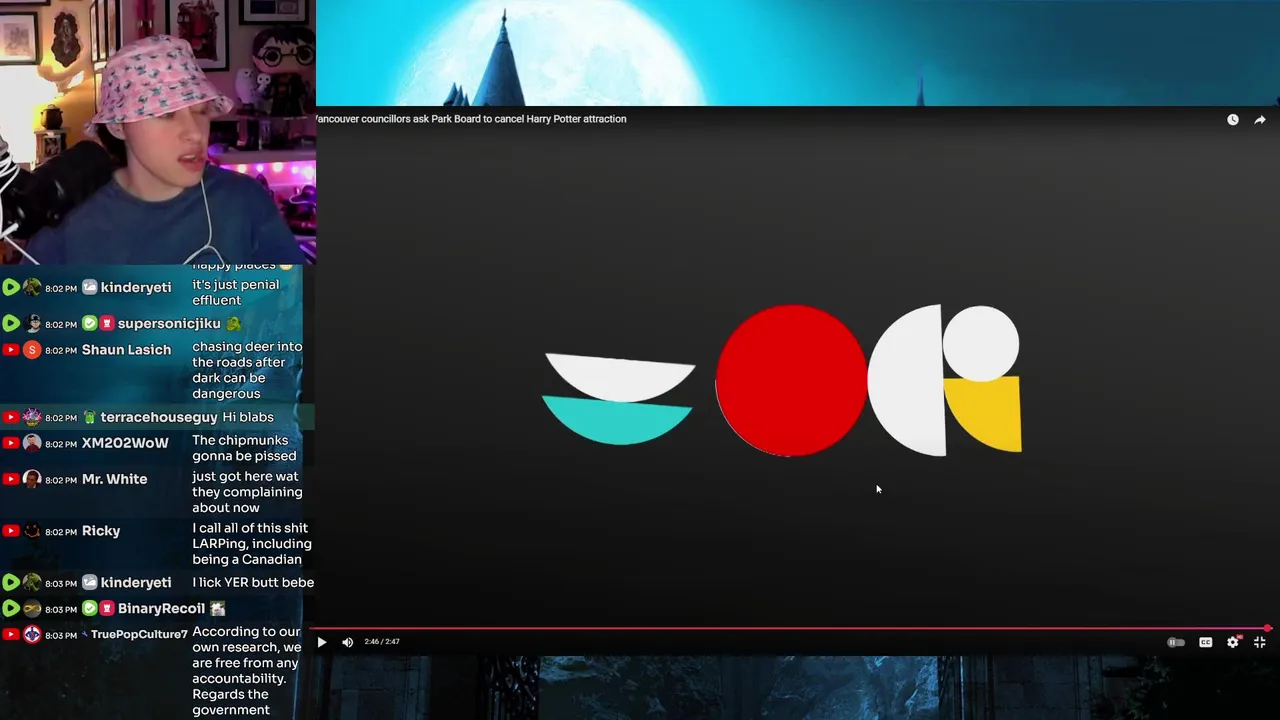Click supersonicjiku's avatar
Viewport: 1280px width, 720px height.
point(32,324)
